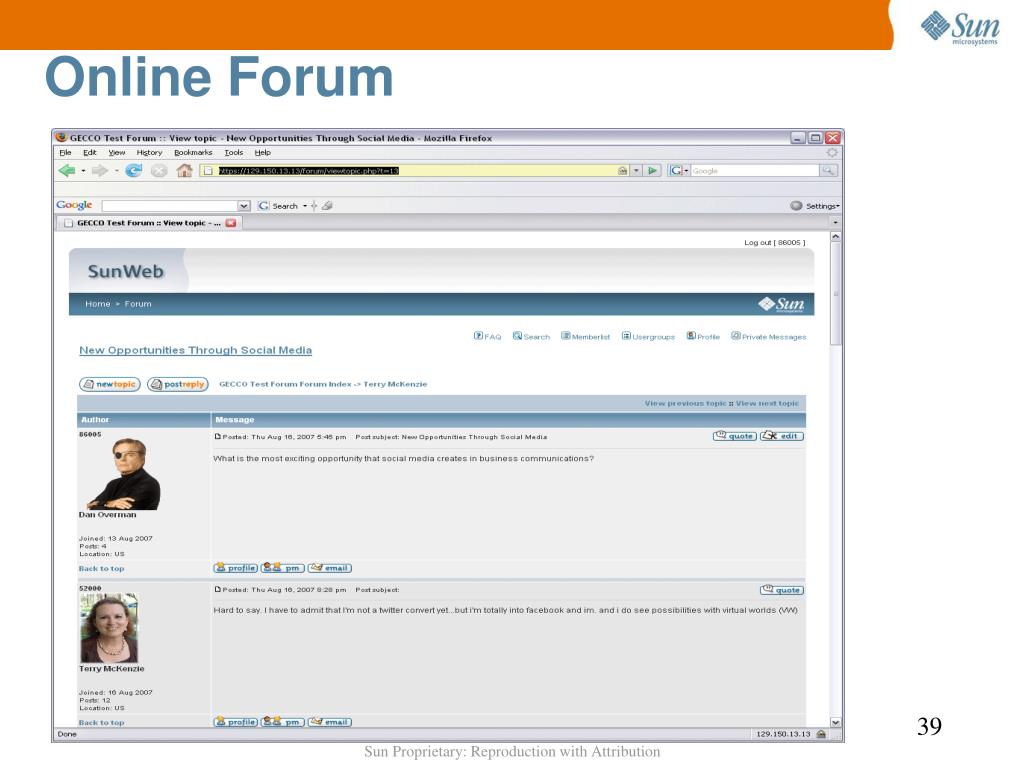Reload the page with the refresh icon
This screenshot has width=1024, height=768.
[x=133, y=170]
